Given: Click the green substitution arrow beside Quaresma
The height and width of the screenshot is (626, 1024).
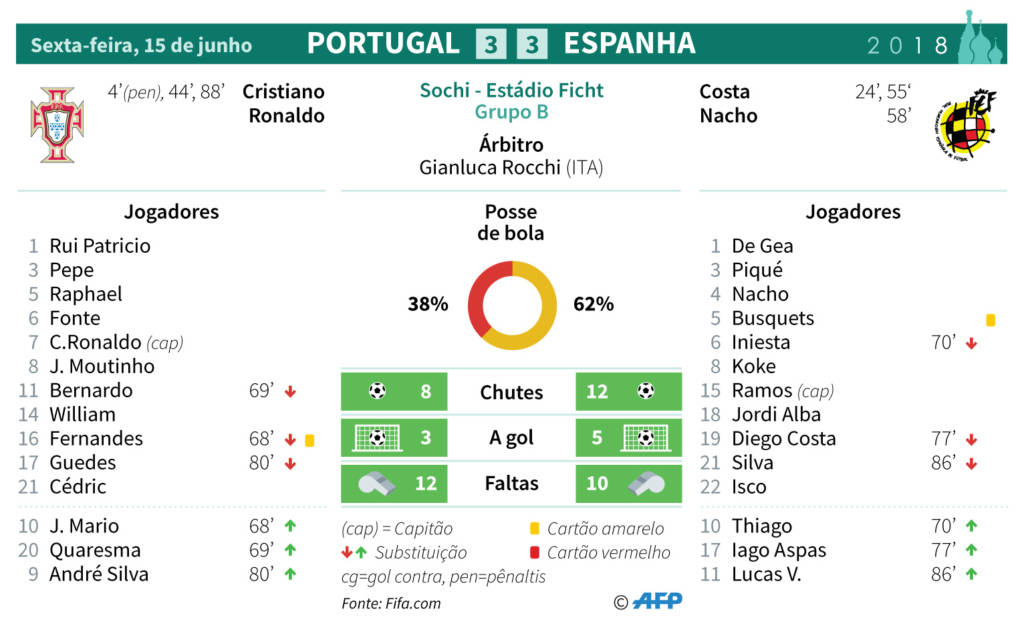Looking at the screenshot, I should 291,550.
